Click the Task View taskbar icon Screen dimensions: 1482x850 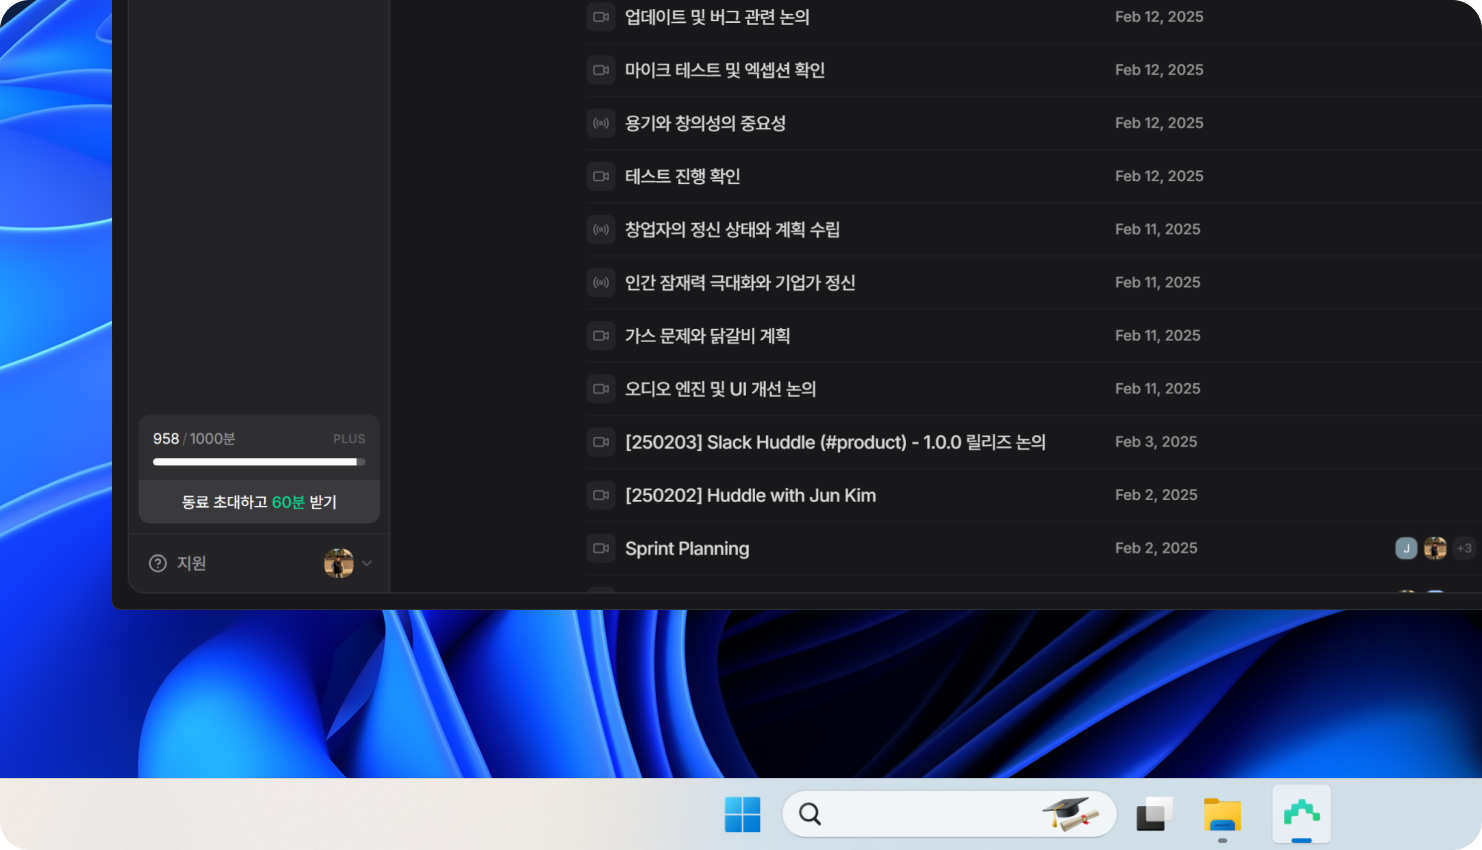(1154, 815)
